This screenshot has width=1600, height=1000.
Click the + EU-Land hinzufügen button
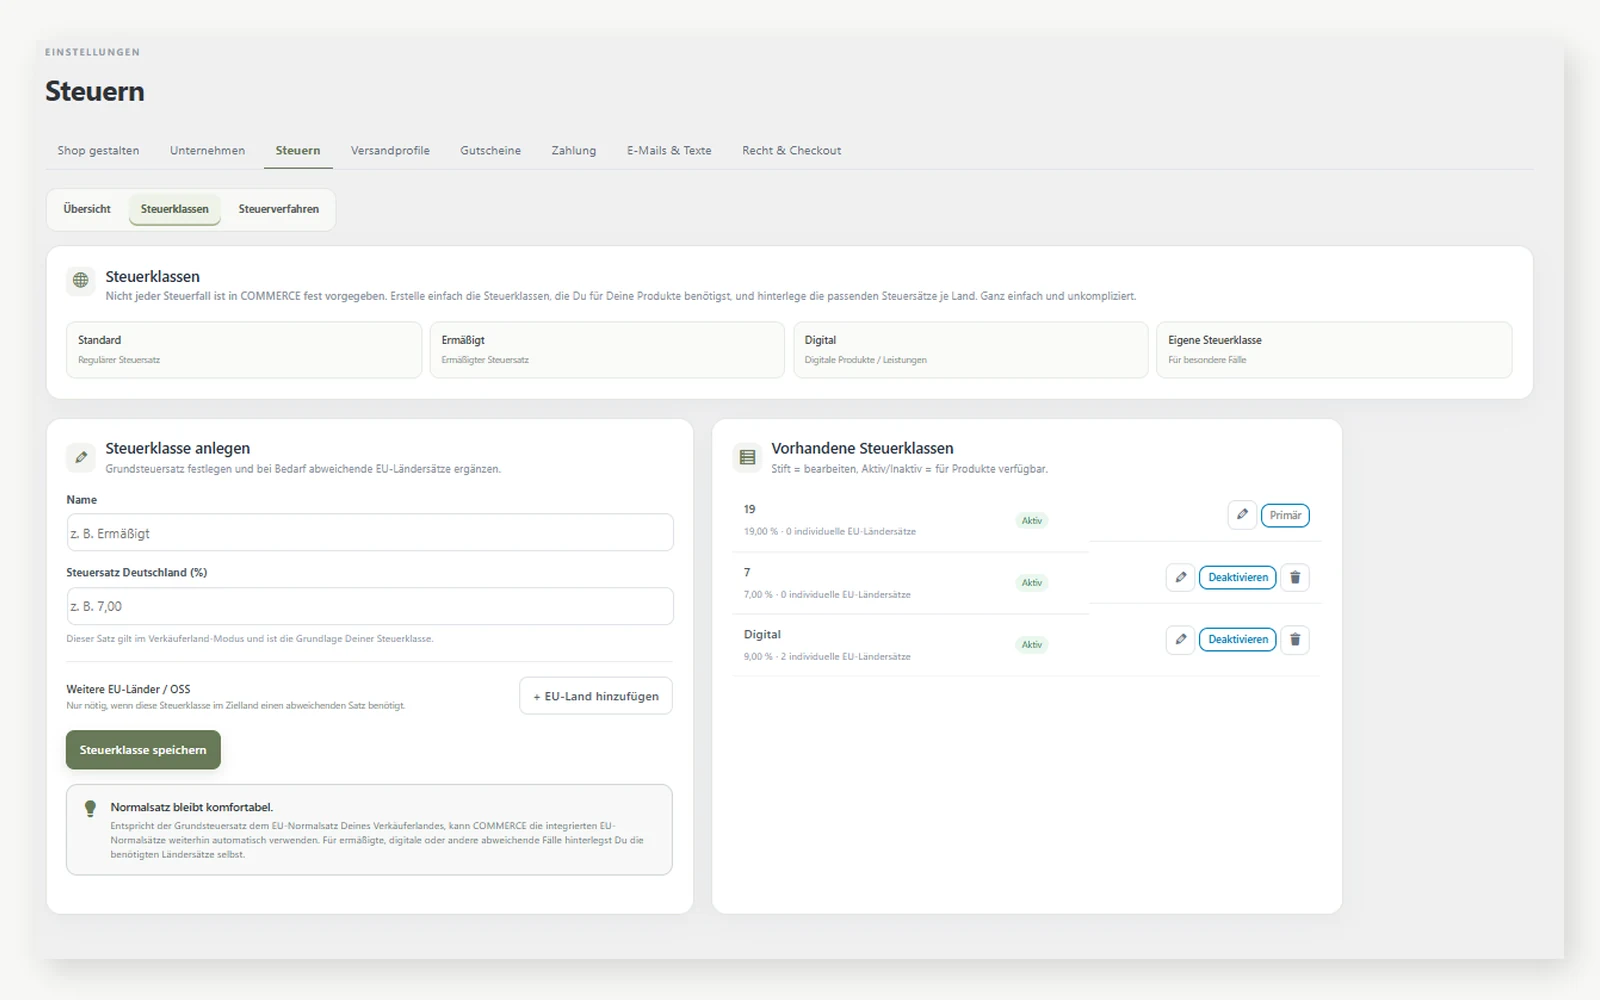(596, 696)
